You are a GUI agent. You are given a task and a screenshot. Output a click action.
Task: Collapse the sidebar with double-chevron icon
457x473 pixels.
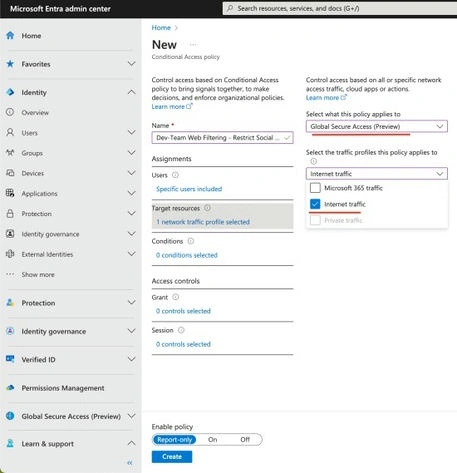pyautogui.click(x=130, y=463)
